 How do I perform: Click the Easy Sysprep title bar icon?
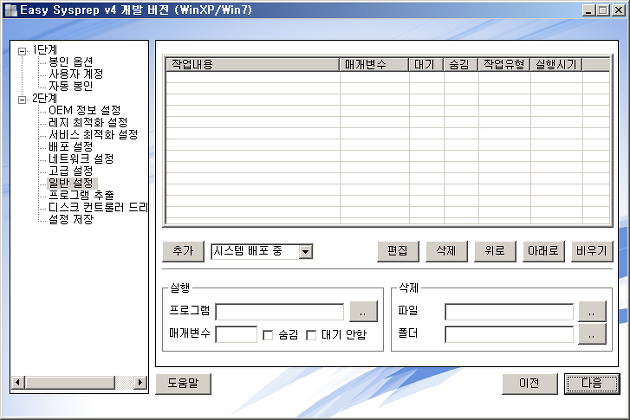tap(10, 10)
